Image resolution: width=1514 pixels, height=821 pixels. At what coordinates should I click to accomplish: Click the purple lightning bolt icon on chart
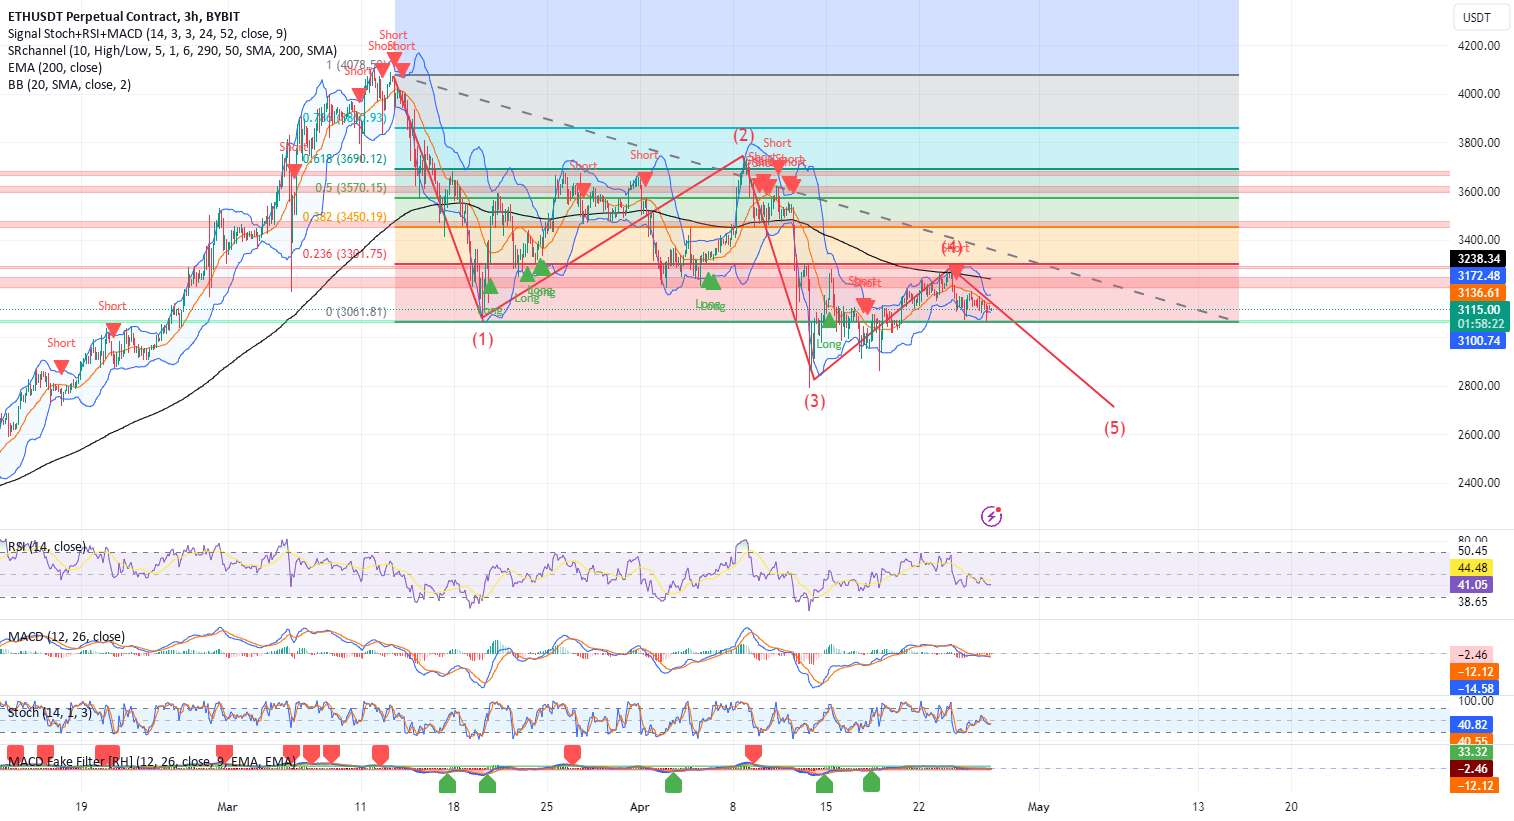pos(991,516)
